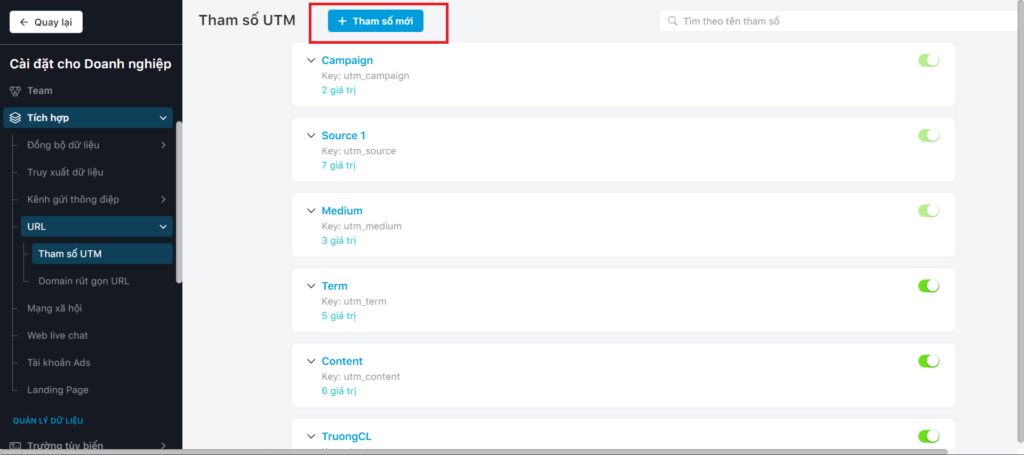Expand the Campaign parameter chevron

tap(310, 61)
